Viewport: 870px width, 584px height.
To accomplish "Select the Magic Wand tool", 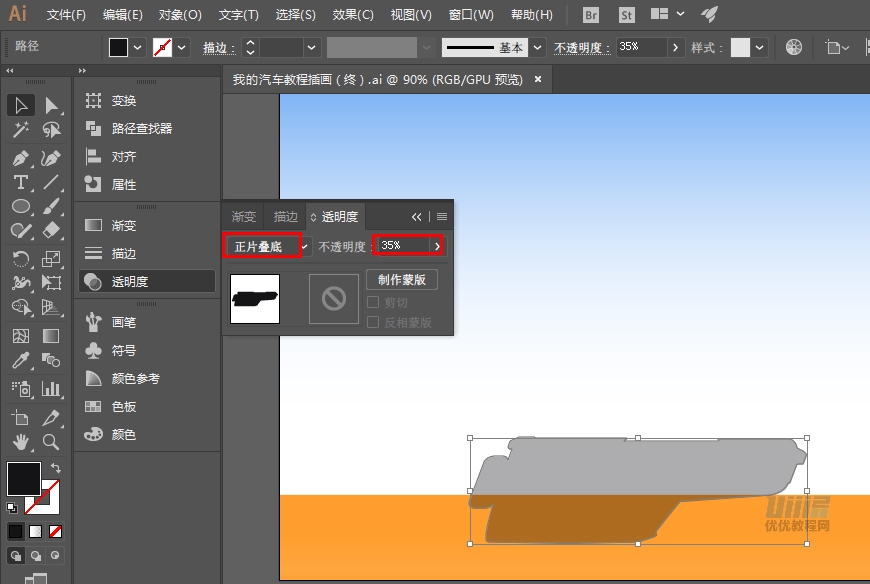I will [x=20, y=131].
